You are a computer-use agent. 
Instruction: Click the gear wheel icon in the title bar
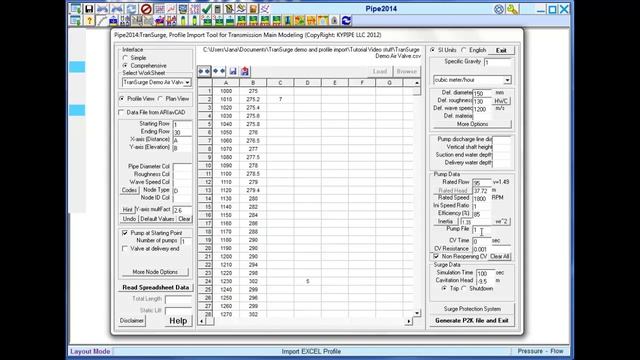click(x=499, y=9)
